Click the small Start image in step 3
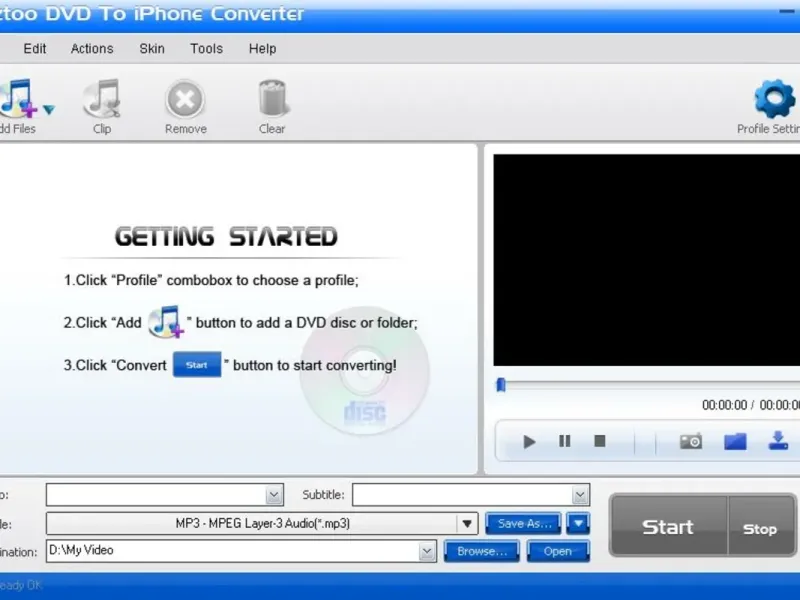The image size is (800, 600). click(x=197, y=365)
